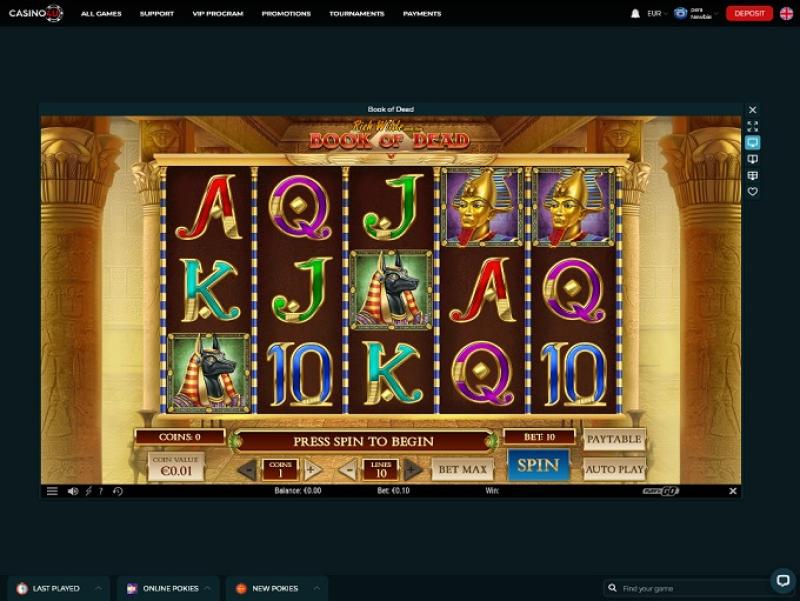800x601 pixels.
Task: Expand the EUR currency dropdown
Action: tap(657, 14)
